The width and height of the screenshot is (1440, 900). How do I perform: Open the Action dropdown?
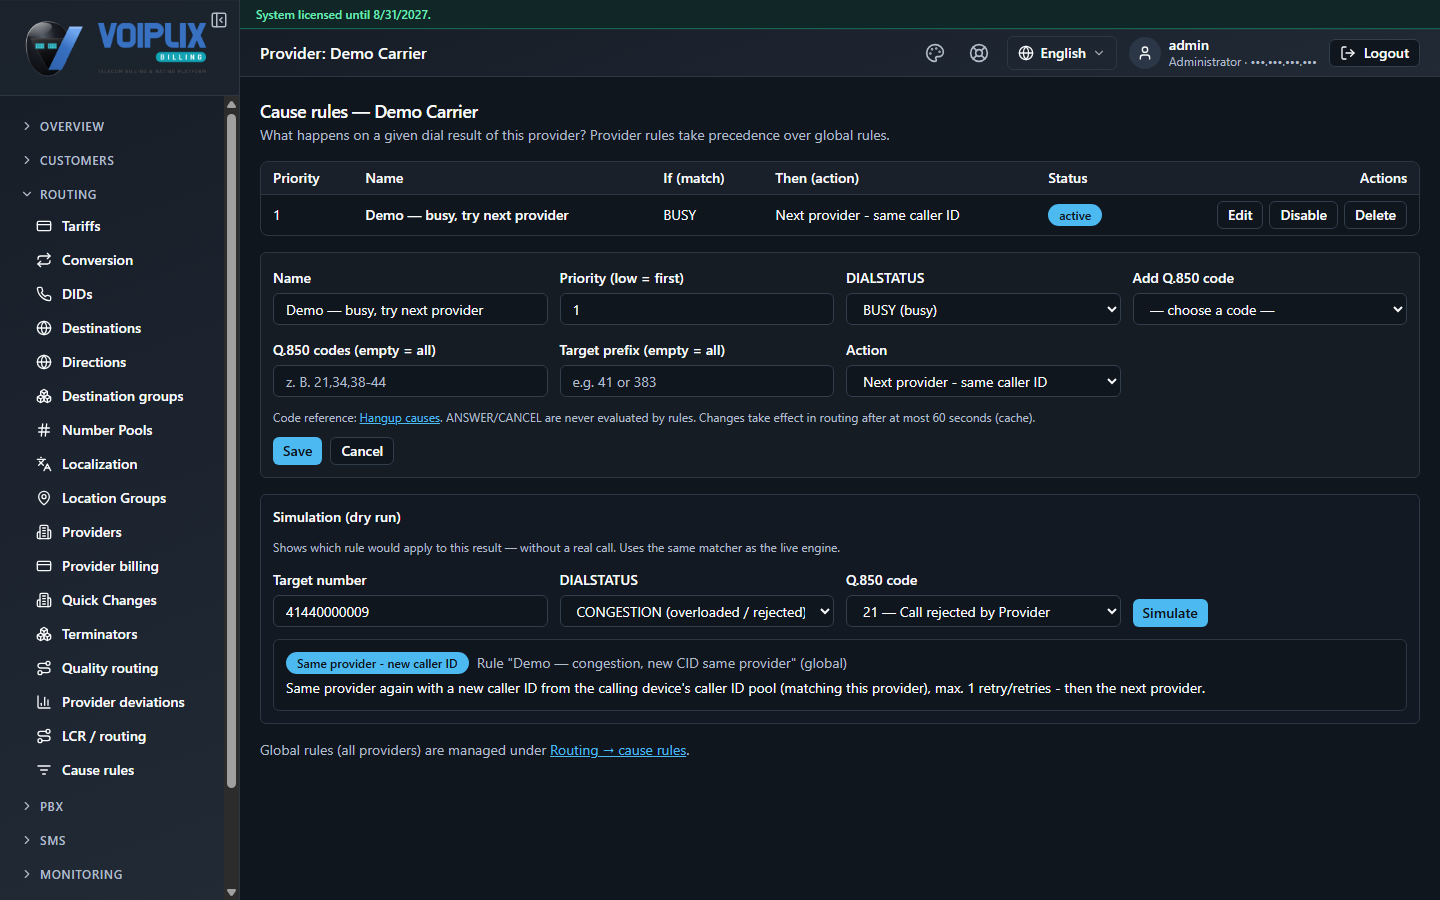tap(983, 382)
